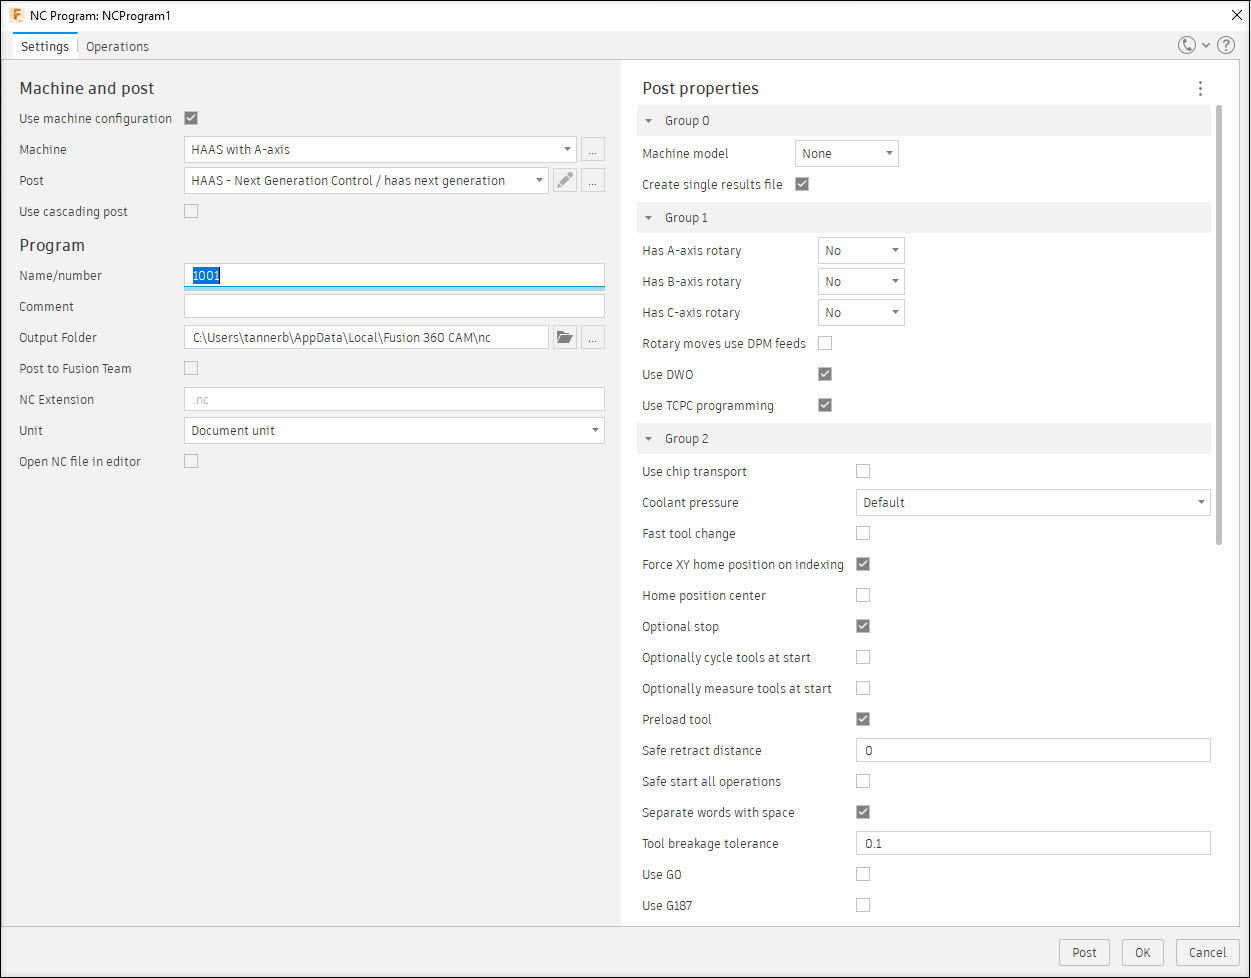
Task: Open the Machine dropdown
Action: pyautogui.click(x=380, y=150)
